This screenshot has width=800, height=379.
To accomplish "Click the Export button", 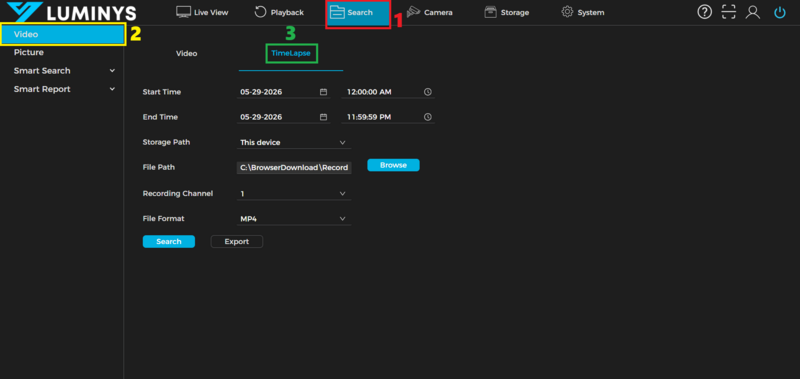I will click(x=237, y=241).
